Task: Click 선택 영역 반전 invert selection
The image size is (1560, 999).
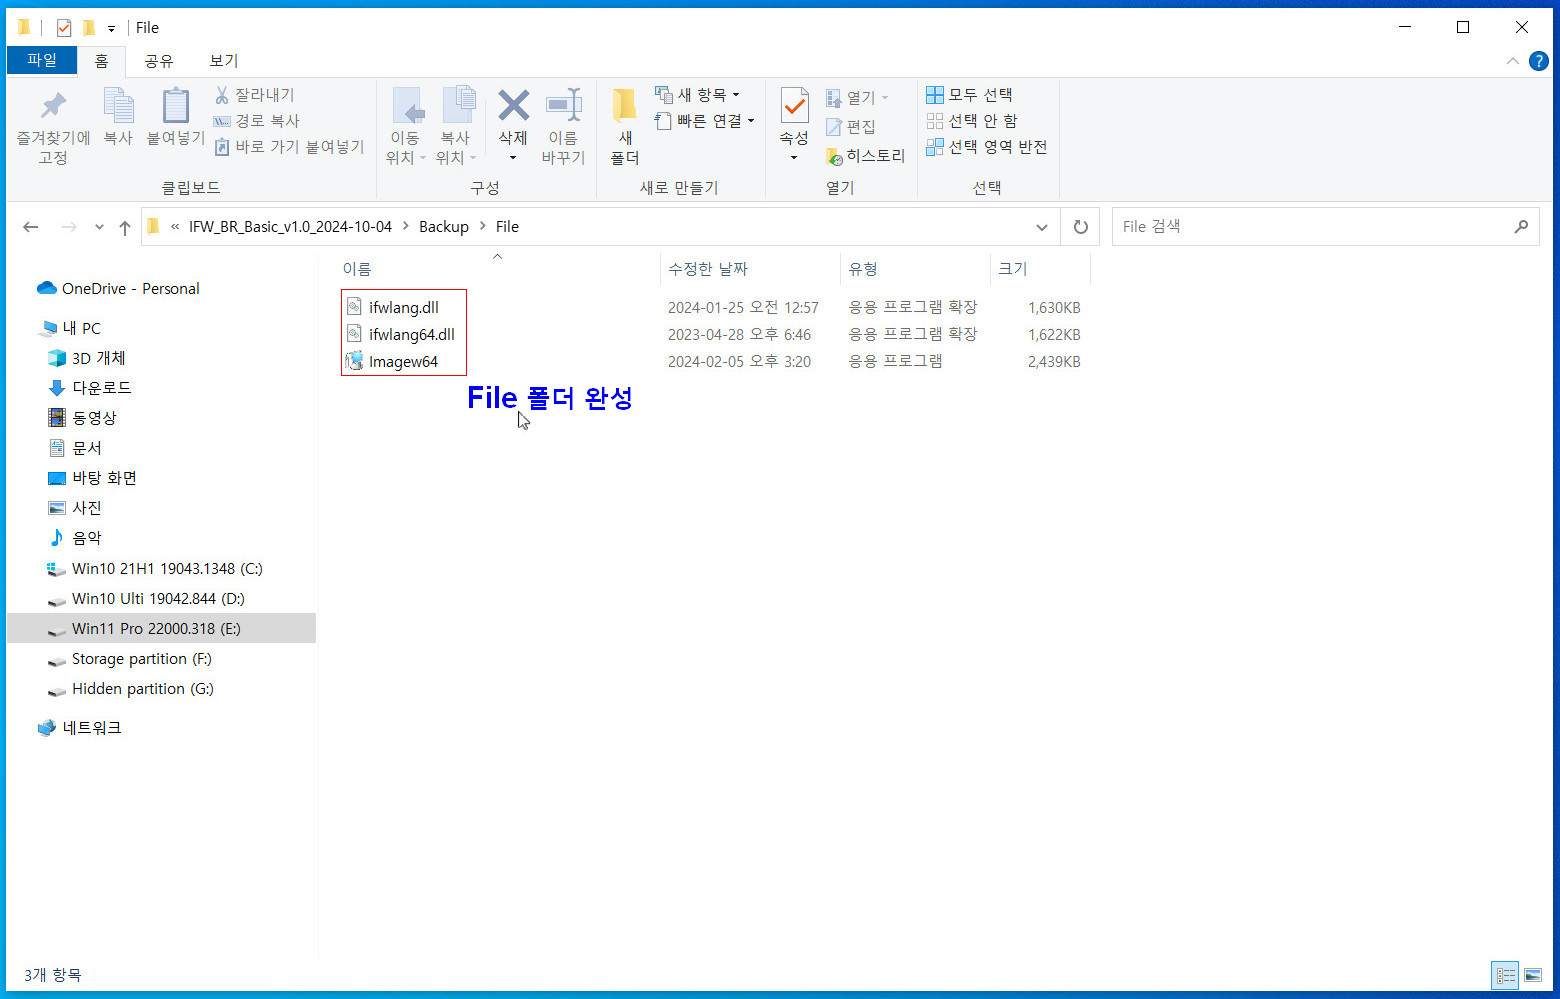Action: pos(986,147)
